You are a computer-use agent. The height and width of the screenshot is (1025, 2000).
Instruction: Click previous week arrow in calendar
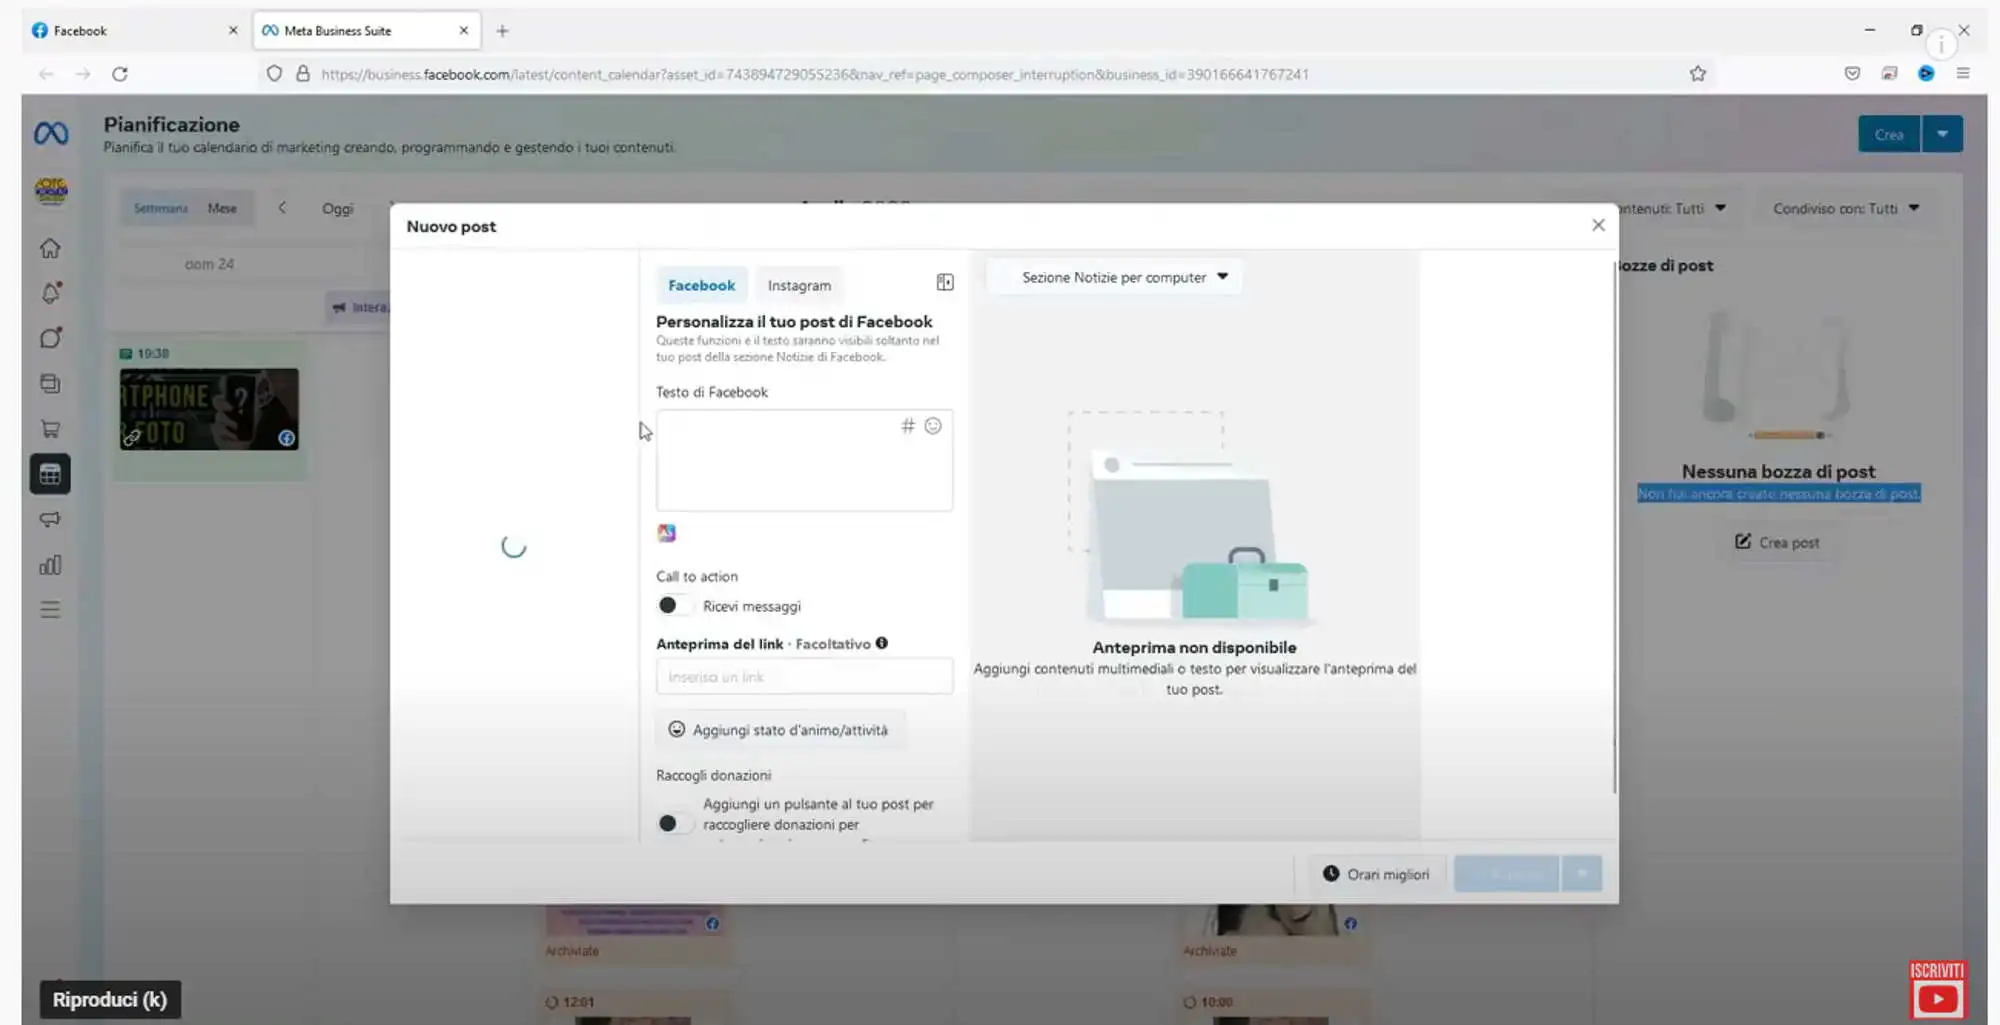tap(282, 208)
